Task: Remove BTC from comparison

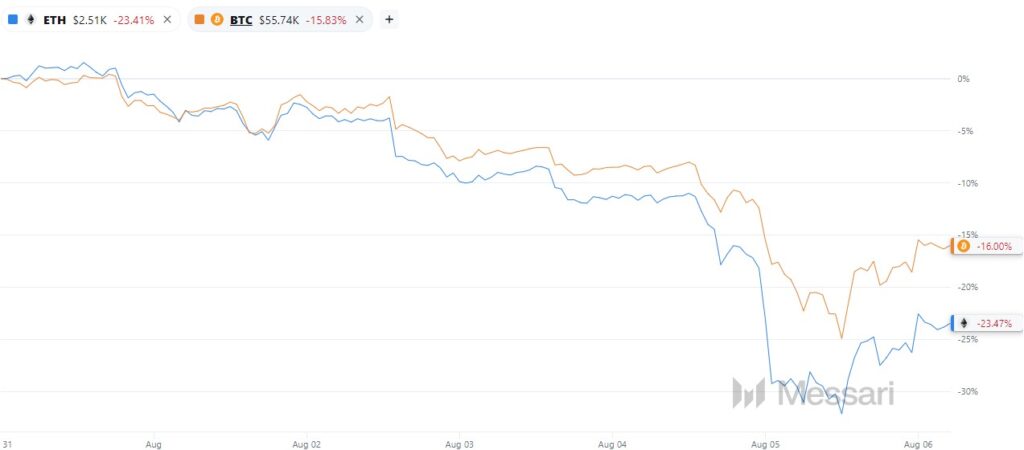Action: [359, 20]
